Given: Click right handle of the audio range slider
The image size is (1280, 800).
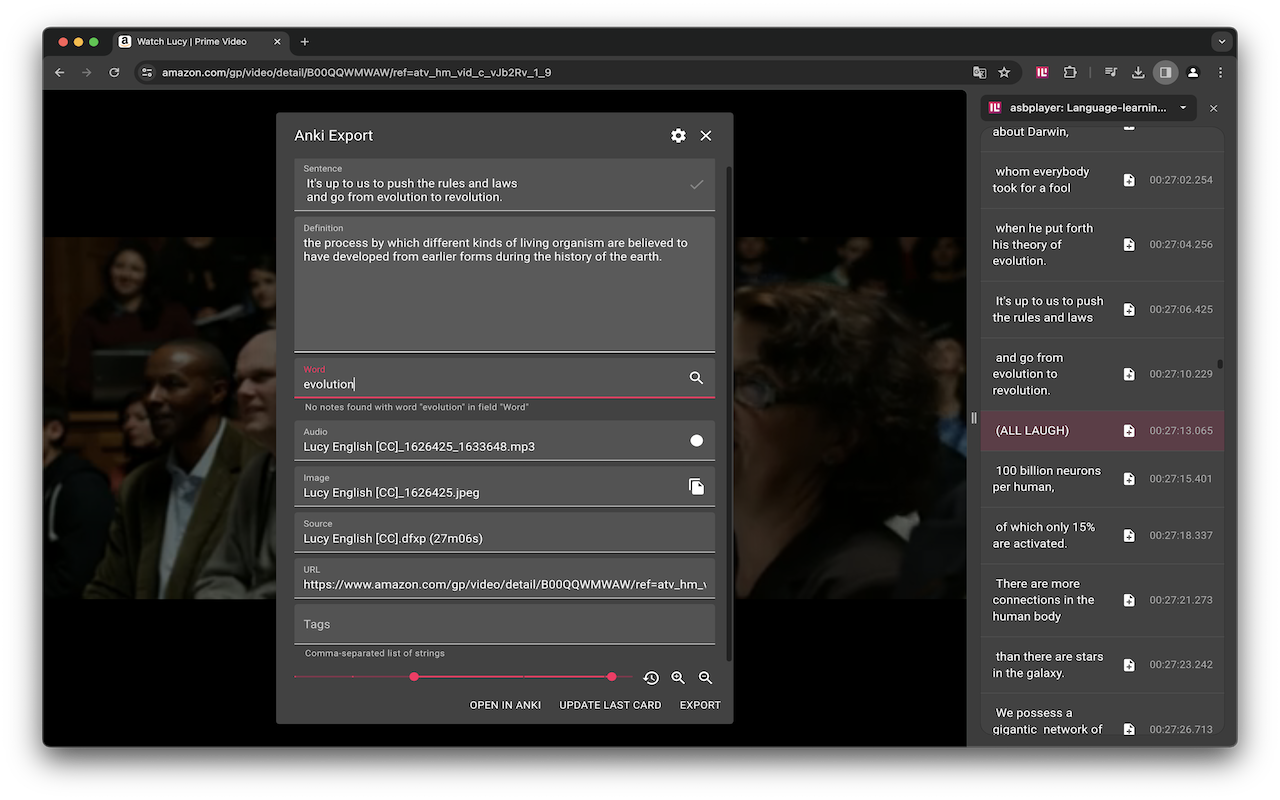Looking at the screenshot, I should [612, 677].
